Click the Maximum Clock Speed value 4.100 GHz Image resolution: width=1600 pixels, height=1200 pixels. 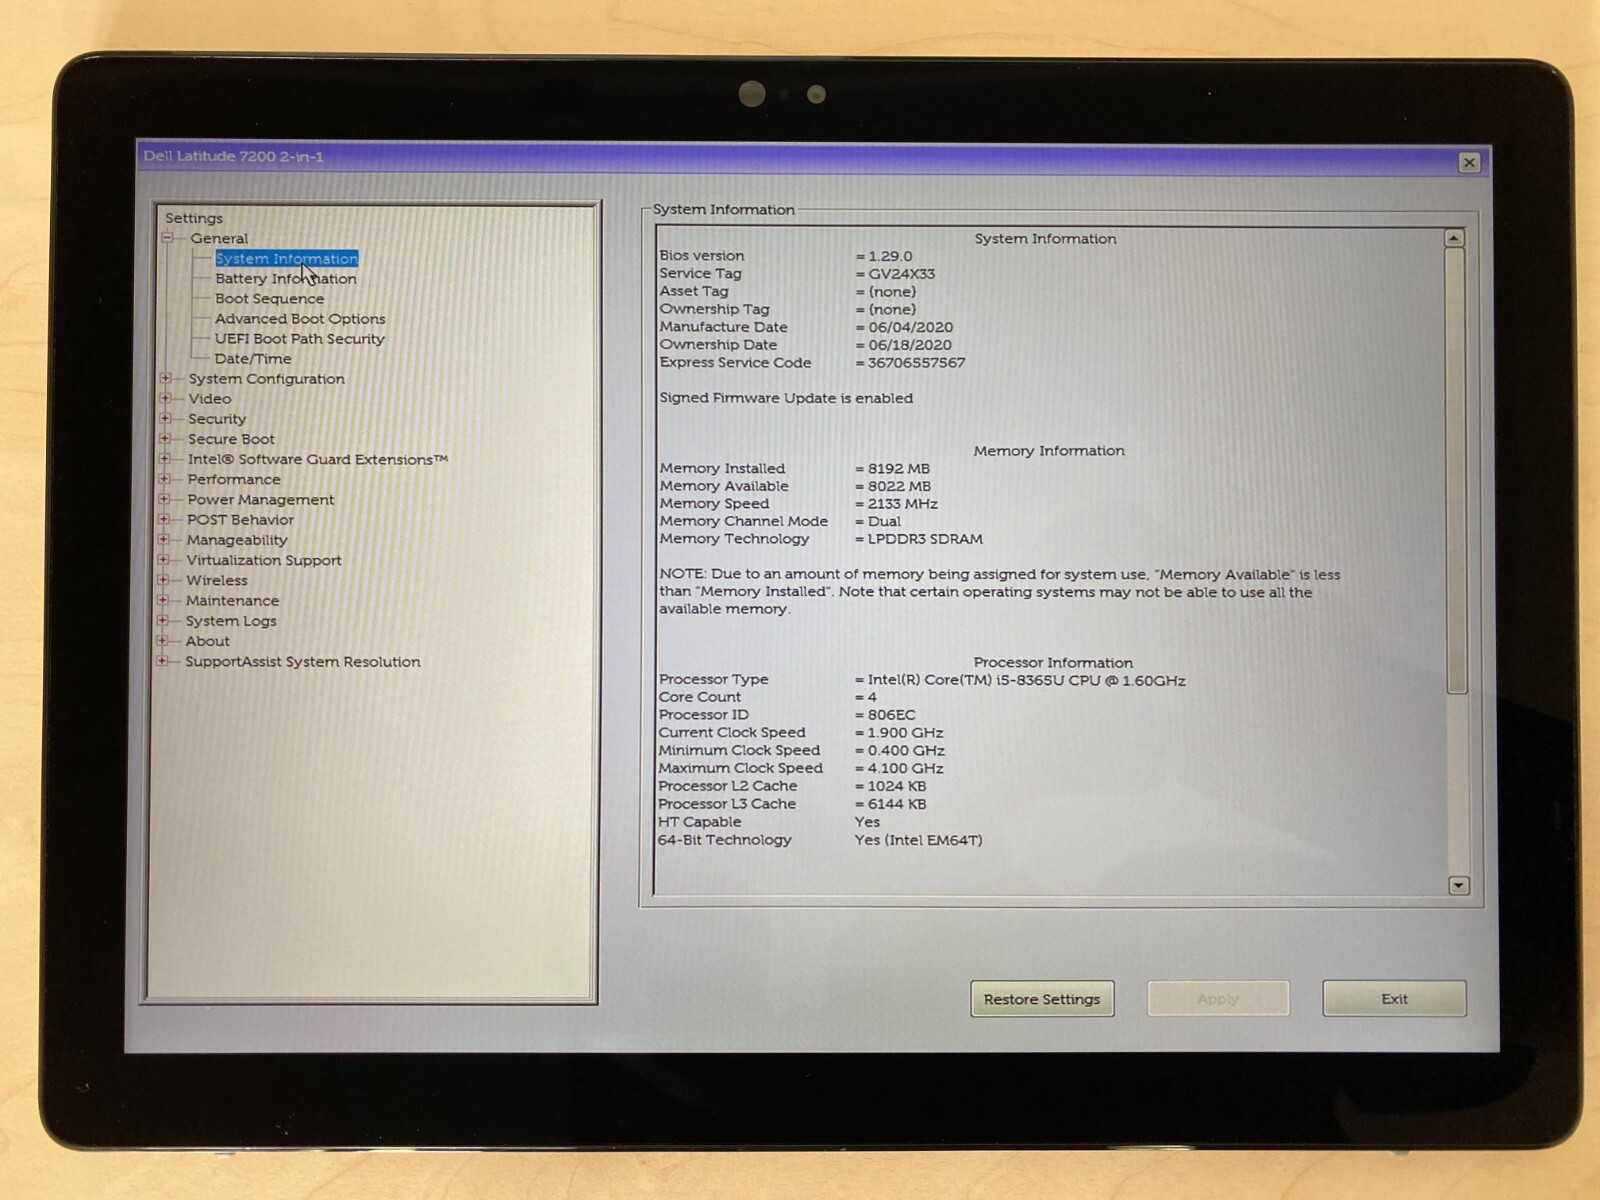905,768
